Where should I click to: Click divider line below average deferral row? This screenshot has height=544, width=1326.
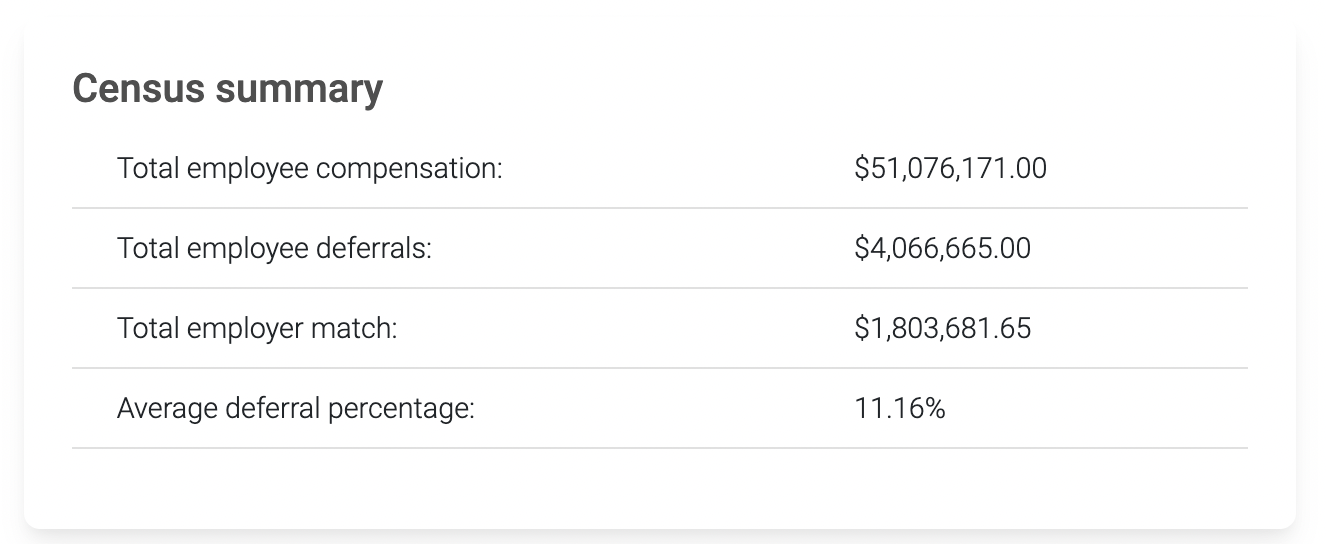(659, 448)
